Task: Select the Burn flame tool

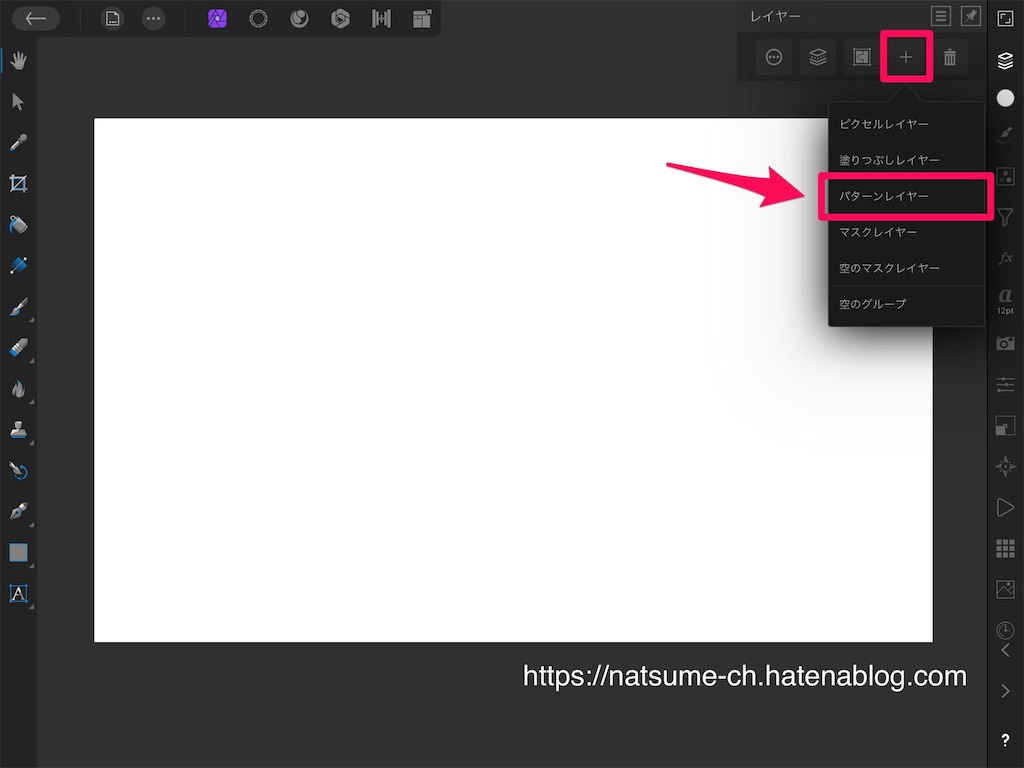Action: [18, 389]
